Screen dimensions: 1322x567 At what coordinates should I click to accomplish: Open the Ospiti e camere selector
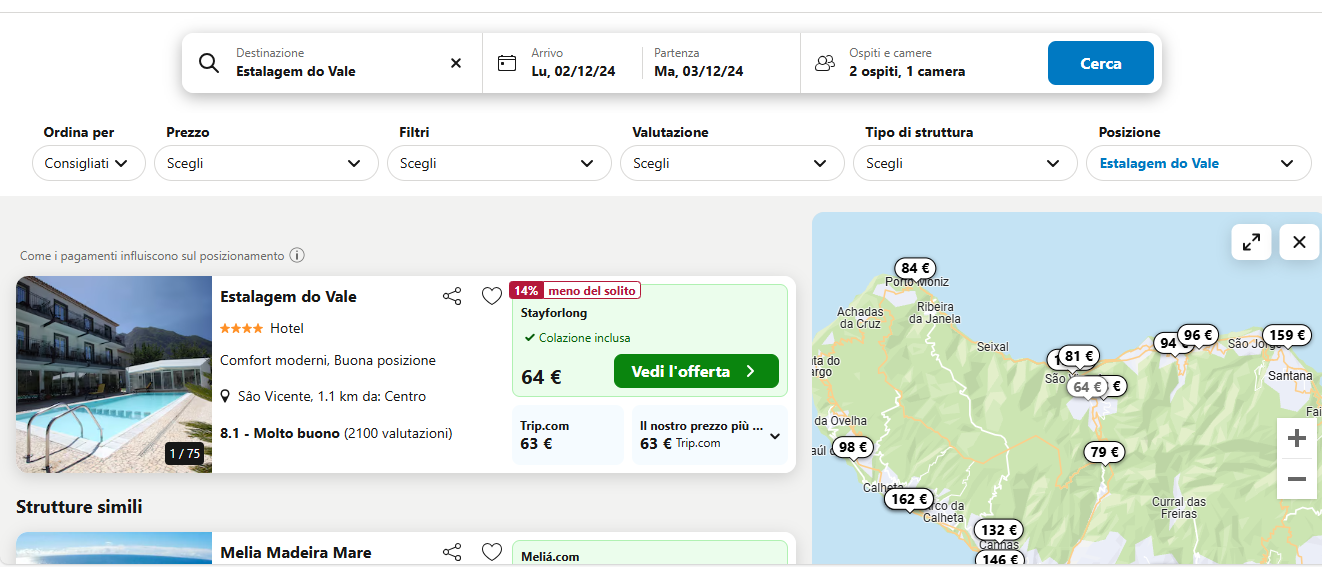click(906, 63)
